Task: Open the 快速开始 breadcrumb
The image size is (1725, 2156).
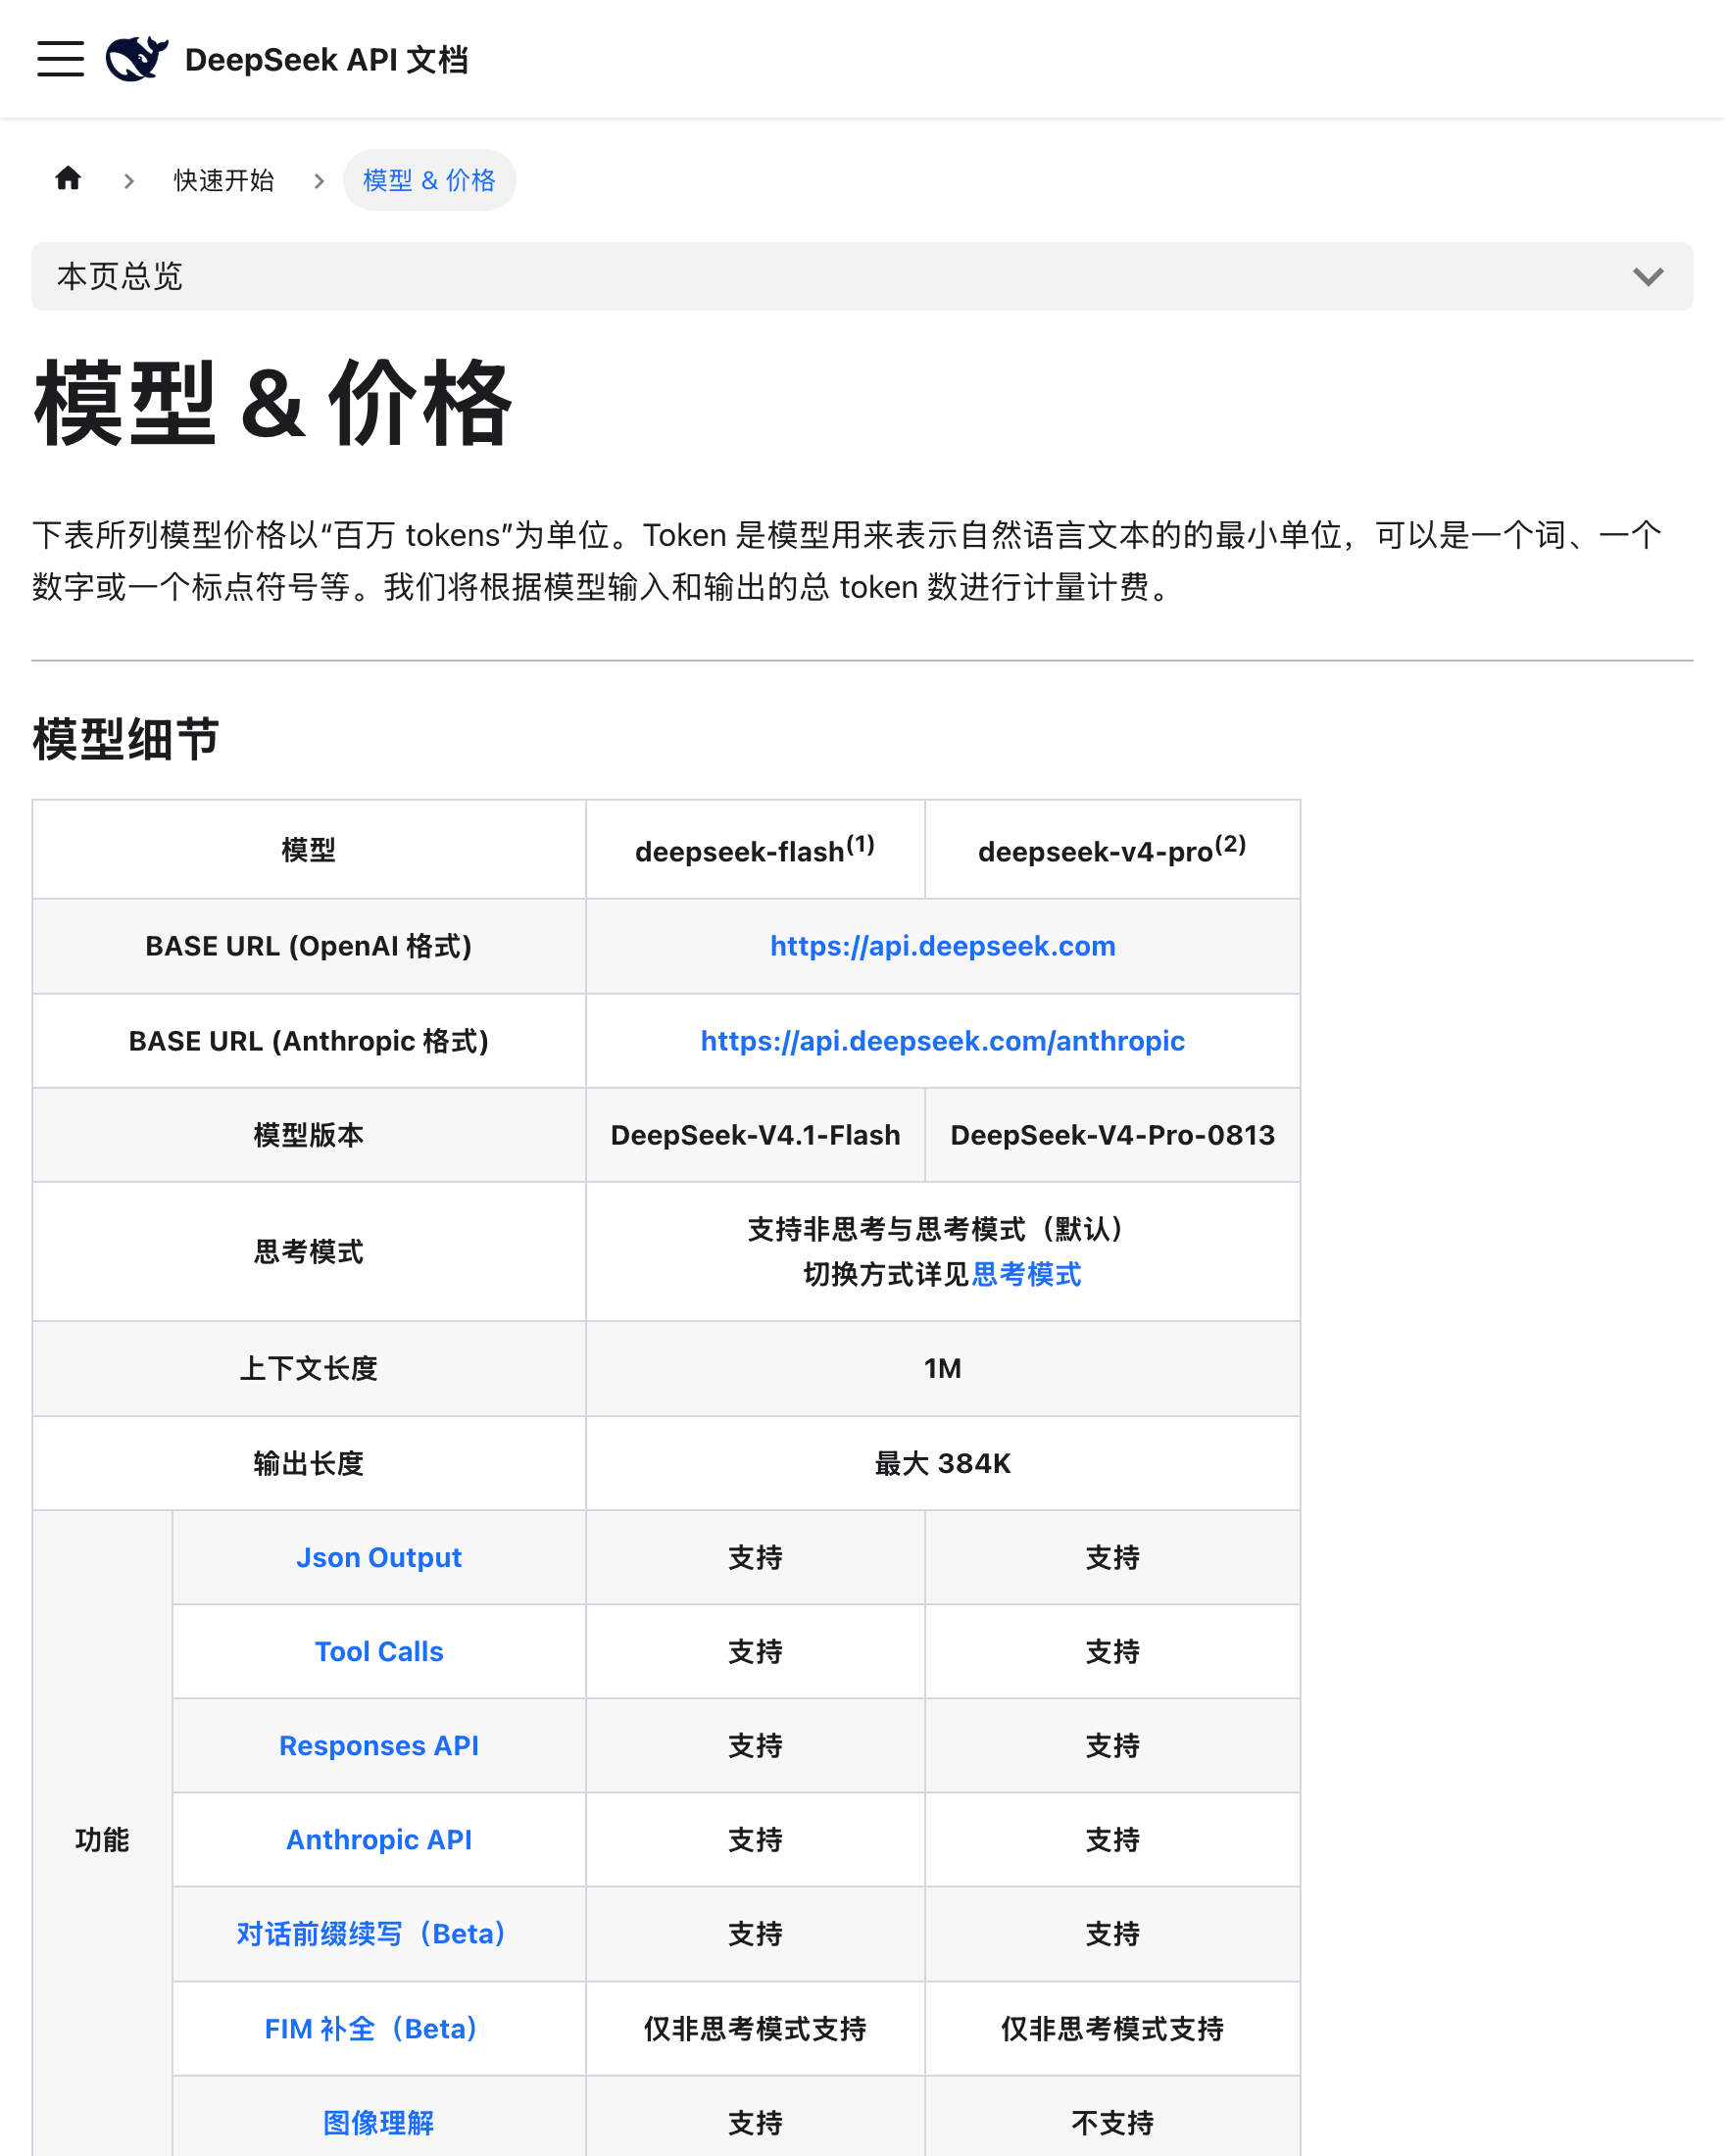Action: [x=224, y=180]
